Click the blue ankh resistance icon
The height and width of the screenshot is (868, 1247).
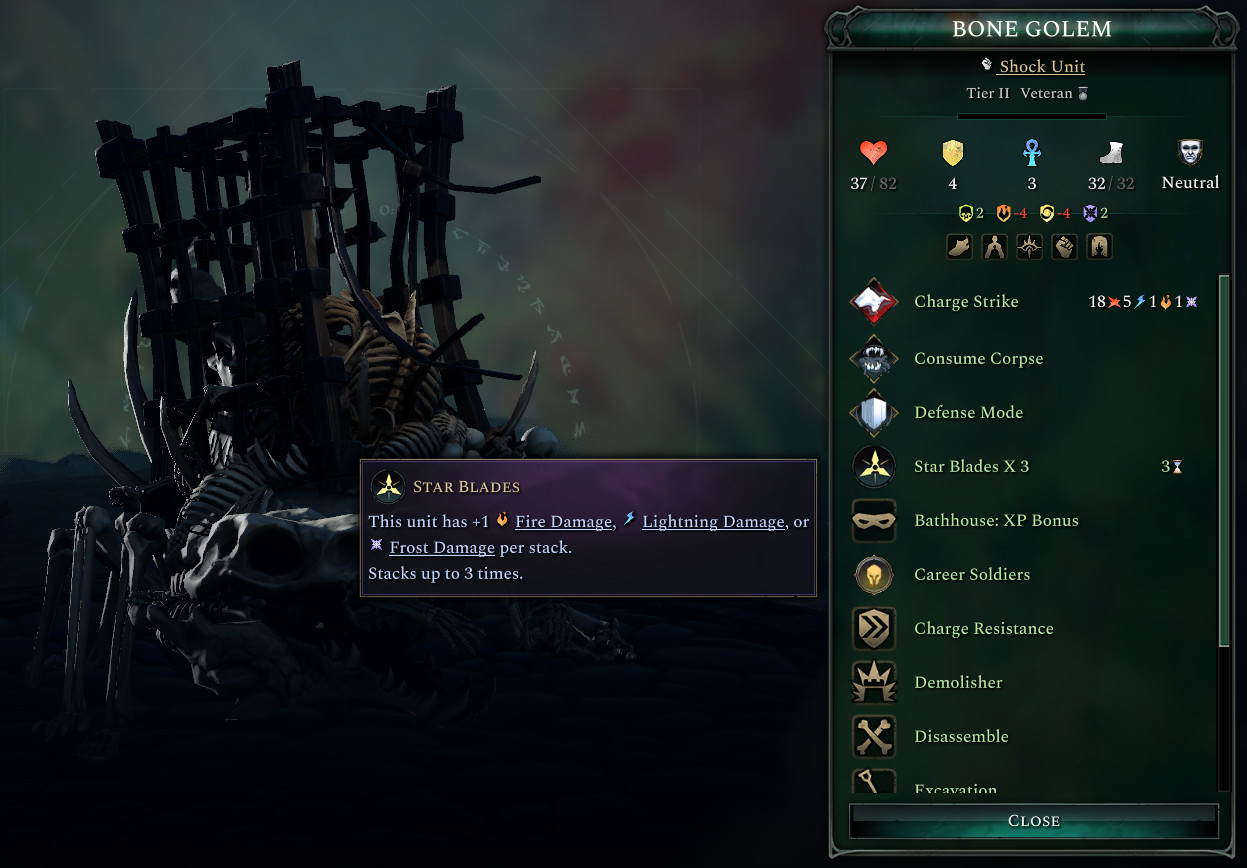coord(1032,153)
